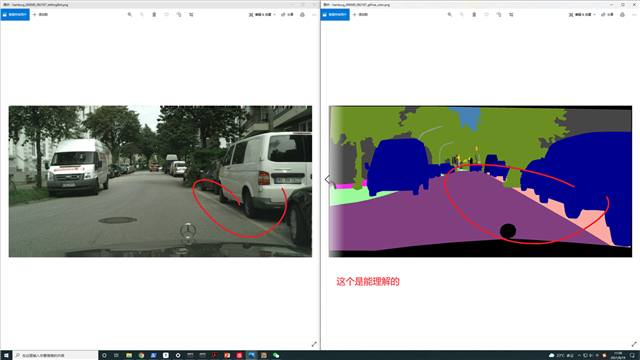
Task: Enter fullscreen via the gtFine_color window's expand arrows
Action: [634, 344]
